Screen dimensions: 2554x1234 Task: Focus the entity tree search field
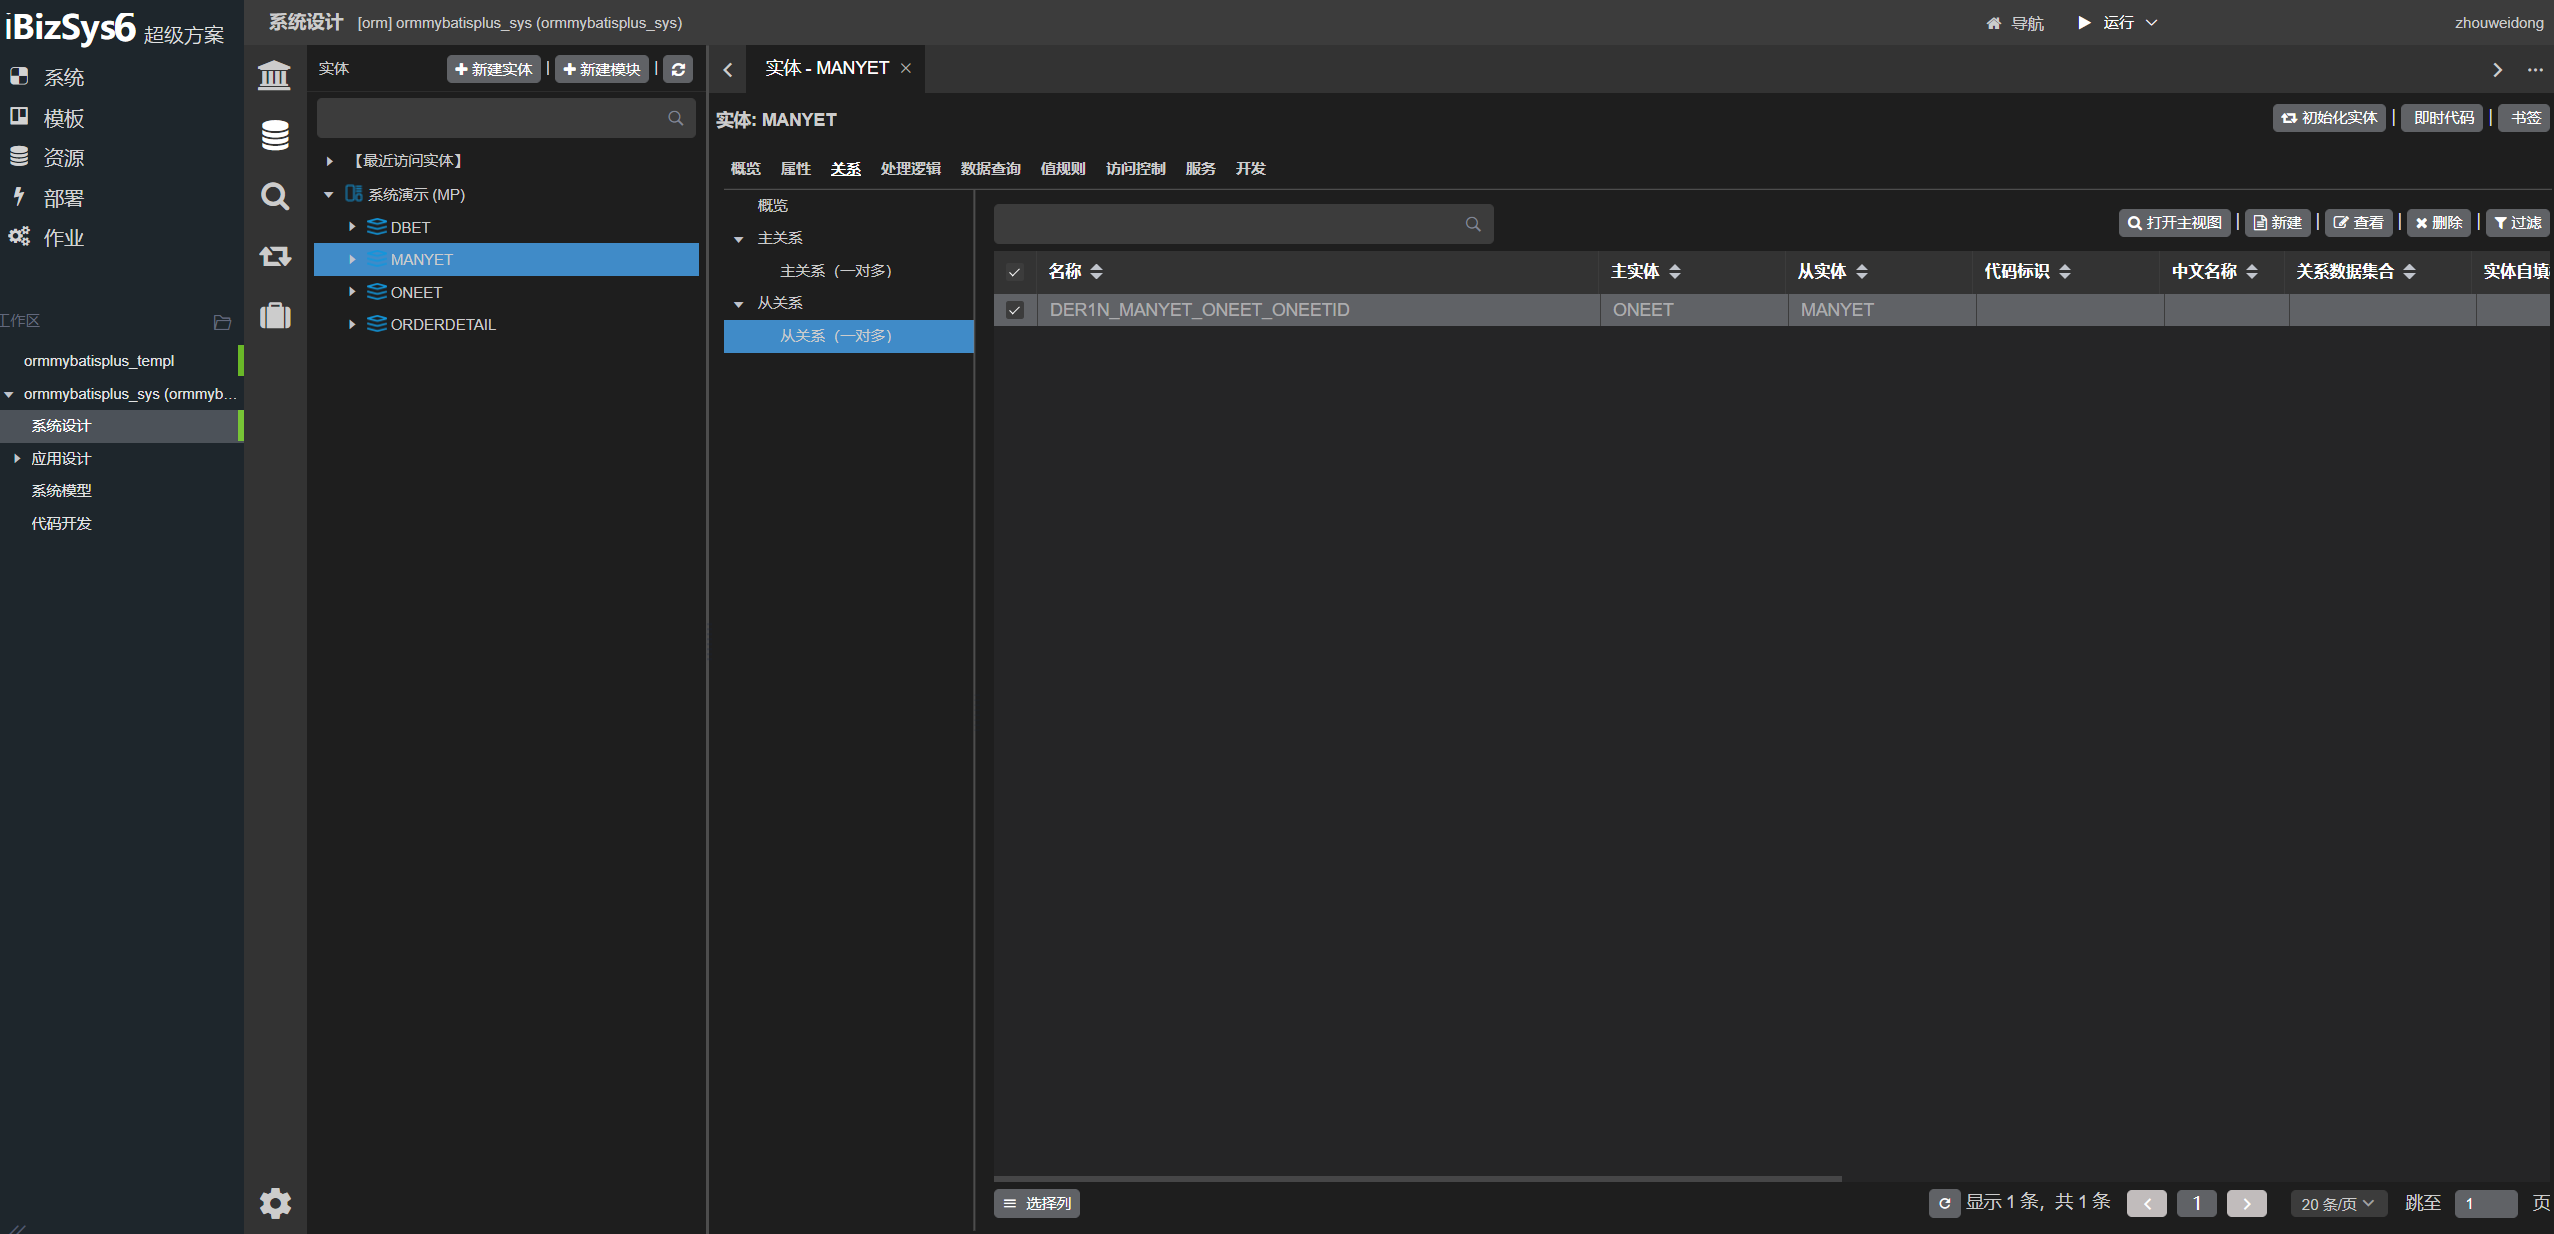tap(506, 118)
